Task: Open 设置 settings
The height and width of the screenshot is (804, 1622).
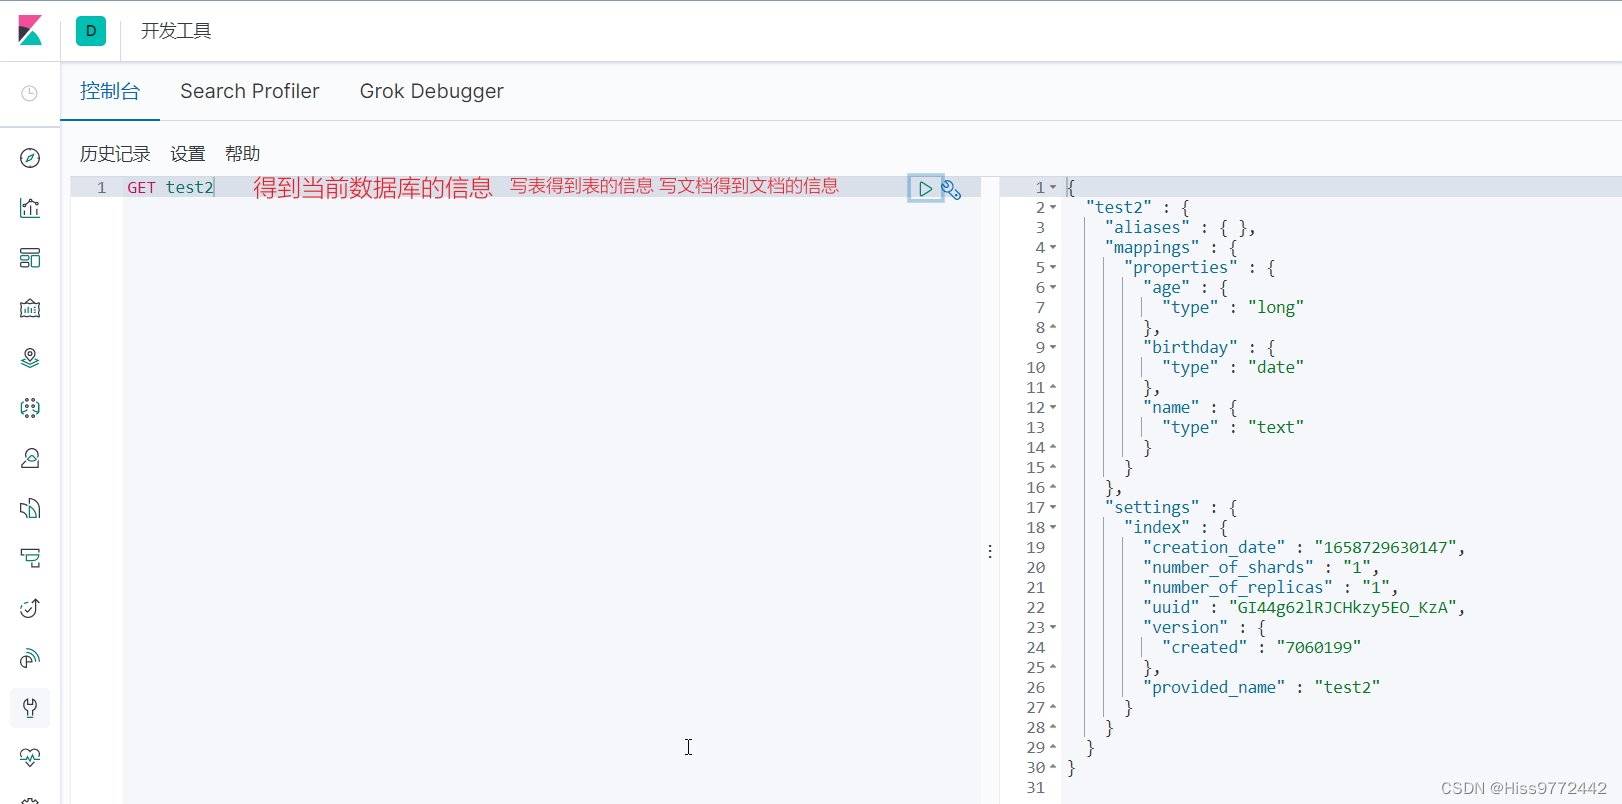Action: (x=188, y=154)
